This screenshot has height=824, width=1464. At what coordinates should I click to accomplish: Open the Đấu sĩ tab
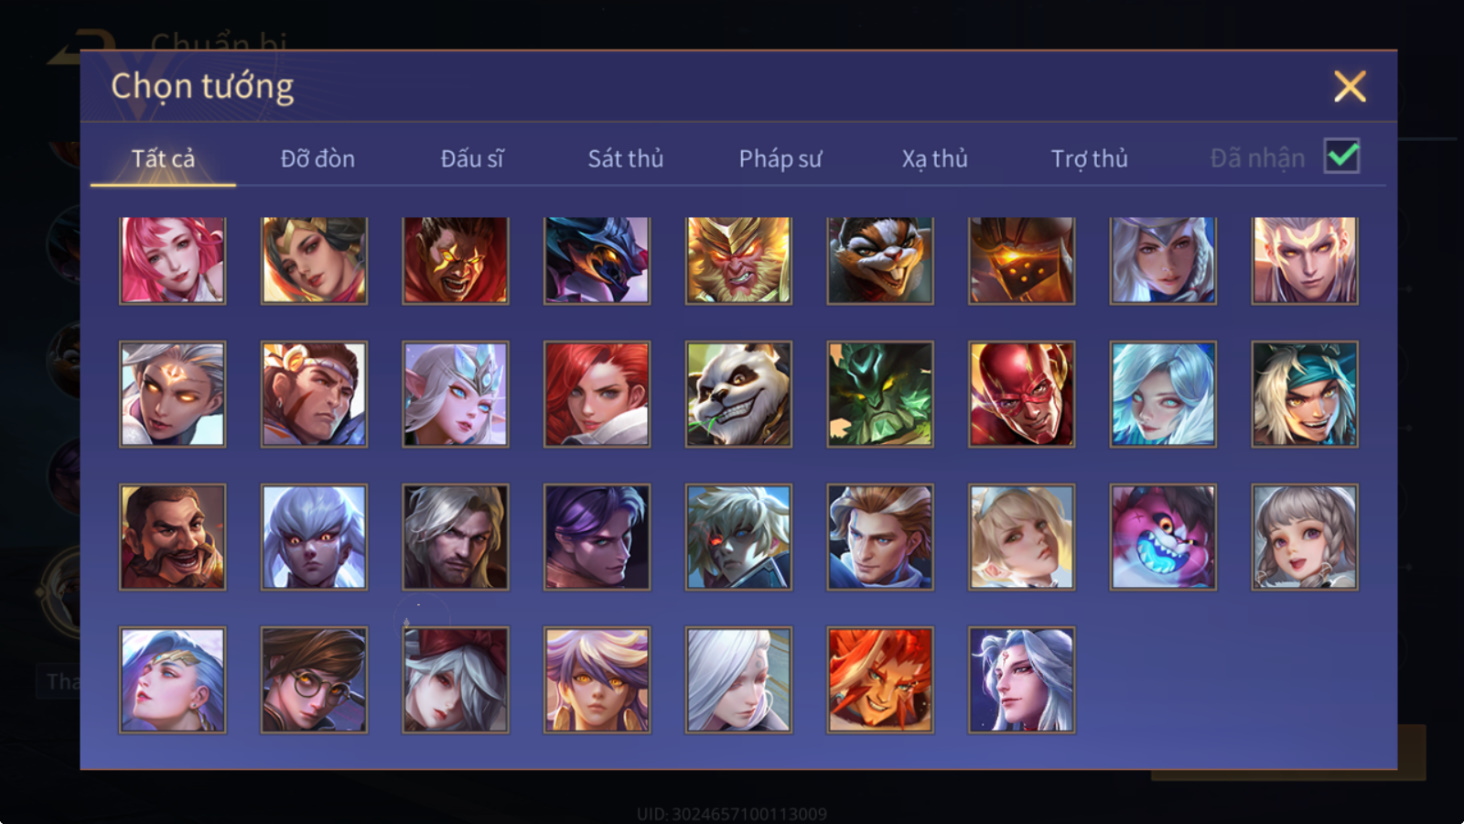pos(472,158)
